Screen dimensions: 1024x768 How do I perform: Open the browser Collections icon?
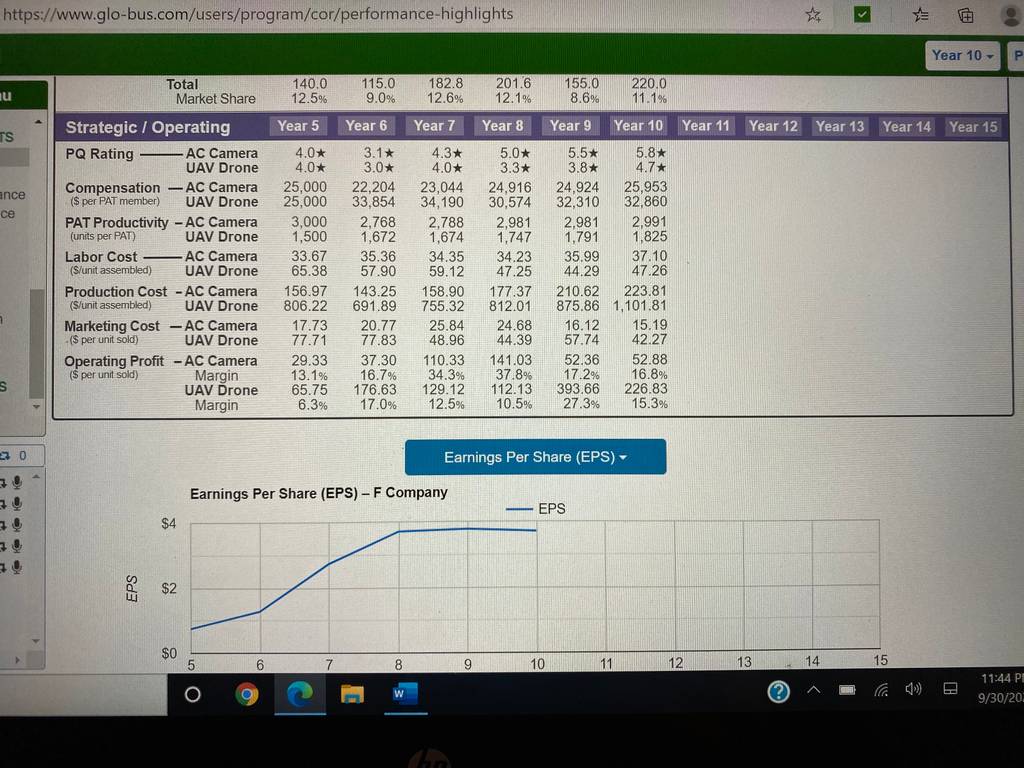965,14
